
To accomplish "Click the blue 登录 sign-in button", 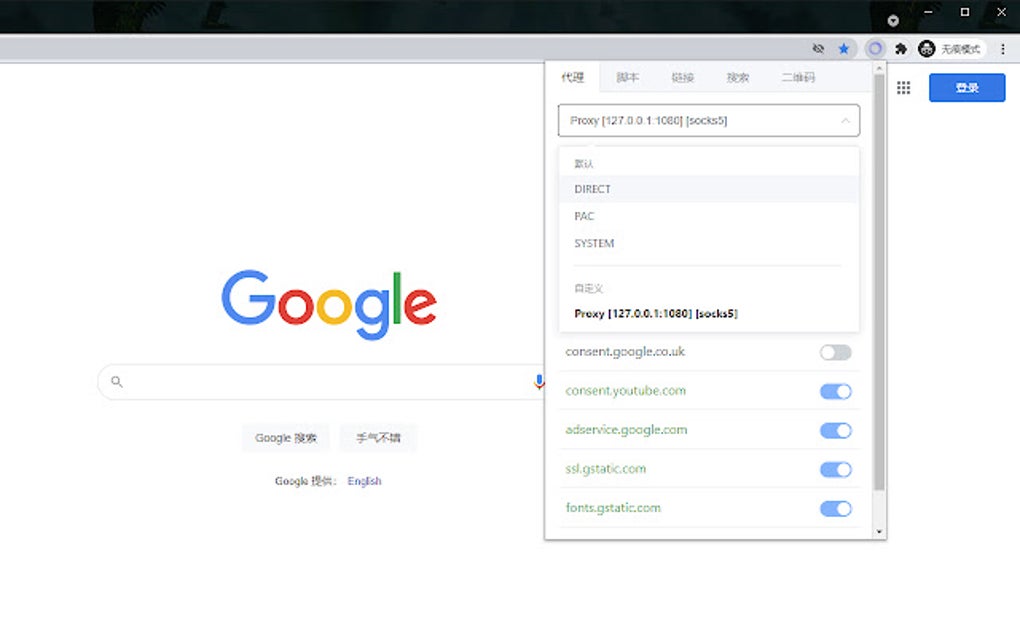I will (x=966, y=88).
